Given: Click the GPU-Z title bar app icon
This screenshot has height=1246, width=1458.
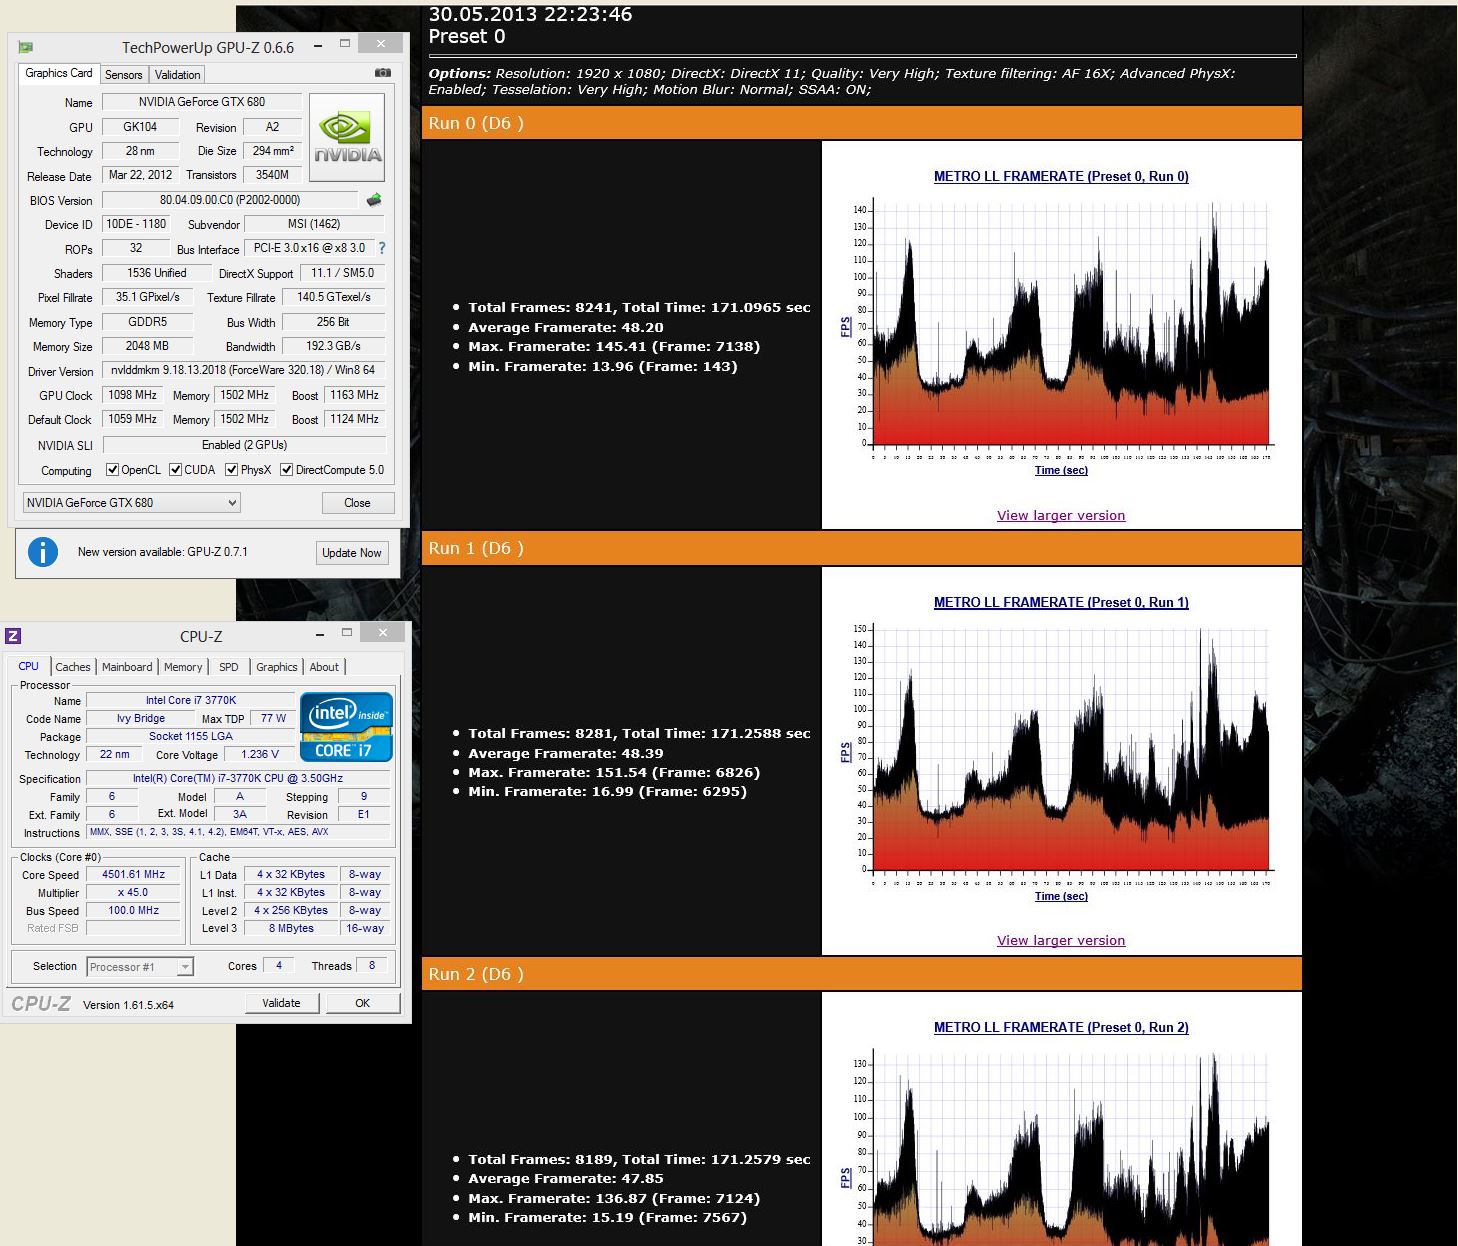Looking at the screenshot, I should pos(26,47).
